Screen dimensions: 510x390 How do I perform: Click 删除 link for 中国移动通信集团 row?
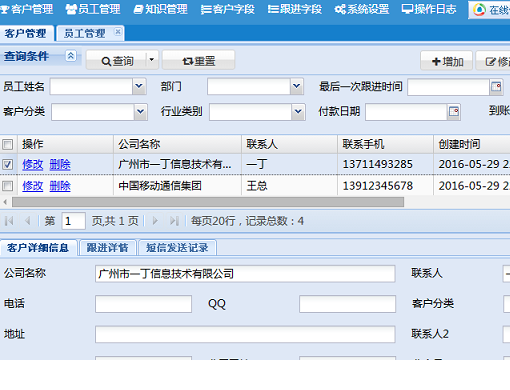point(60,186)
